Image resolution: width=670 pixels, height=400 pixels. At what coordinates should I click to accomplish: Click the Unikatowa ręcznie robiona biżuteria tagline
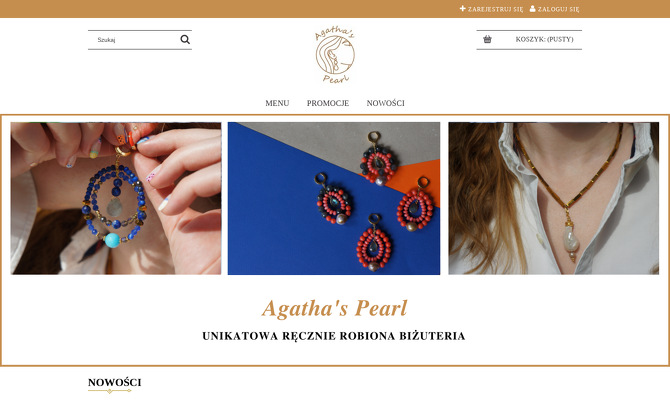coord(334,336)
